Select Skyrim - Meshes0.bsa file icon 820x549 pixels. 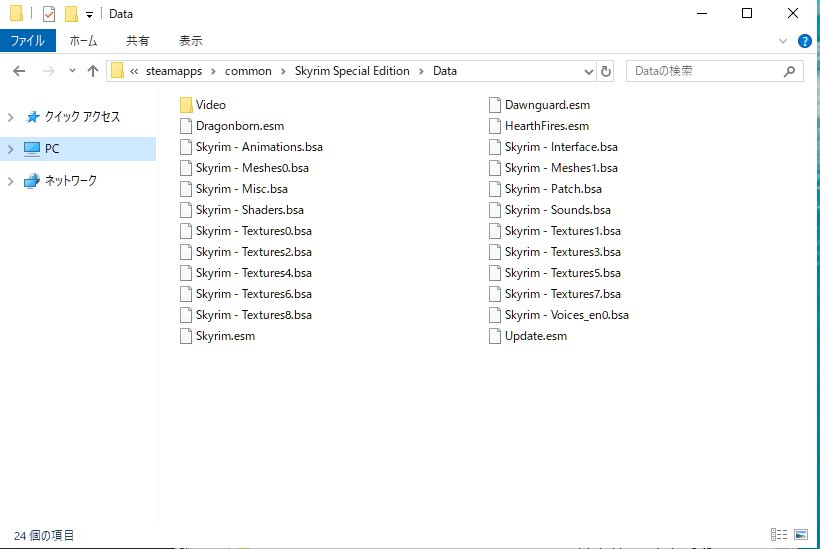[186, 168]
